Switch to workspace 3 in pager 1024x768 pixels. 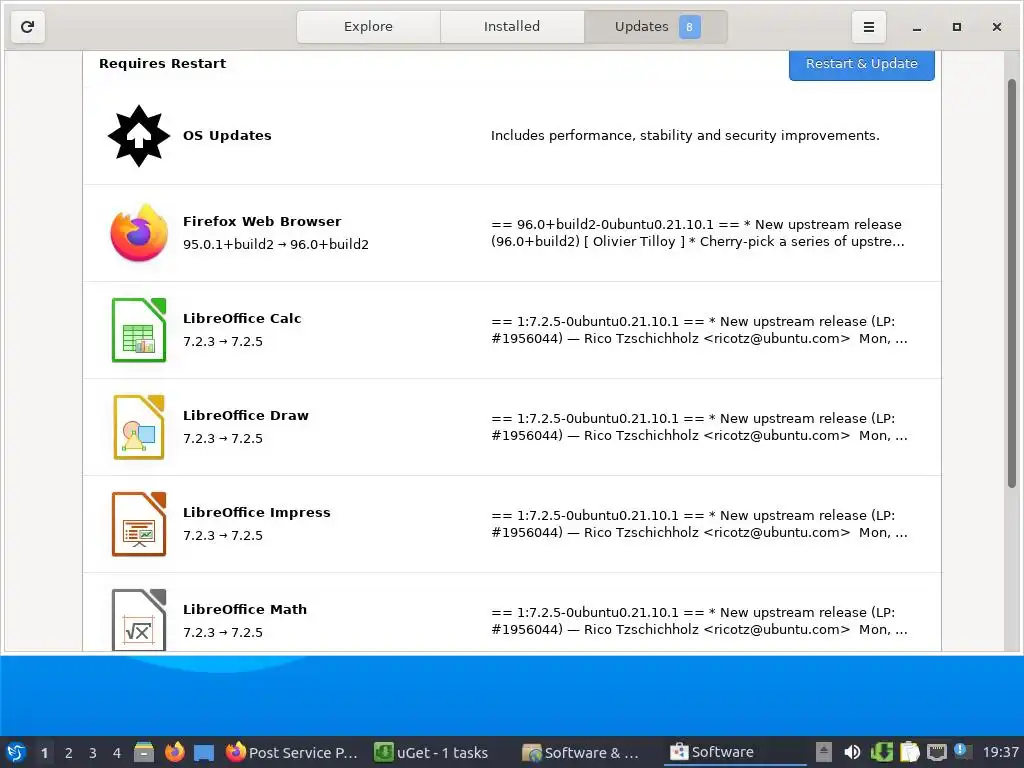pos(93,753)
